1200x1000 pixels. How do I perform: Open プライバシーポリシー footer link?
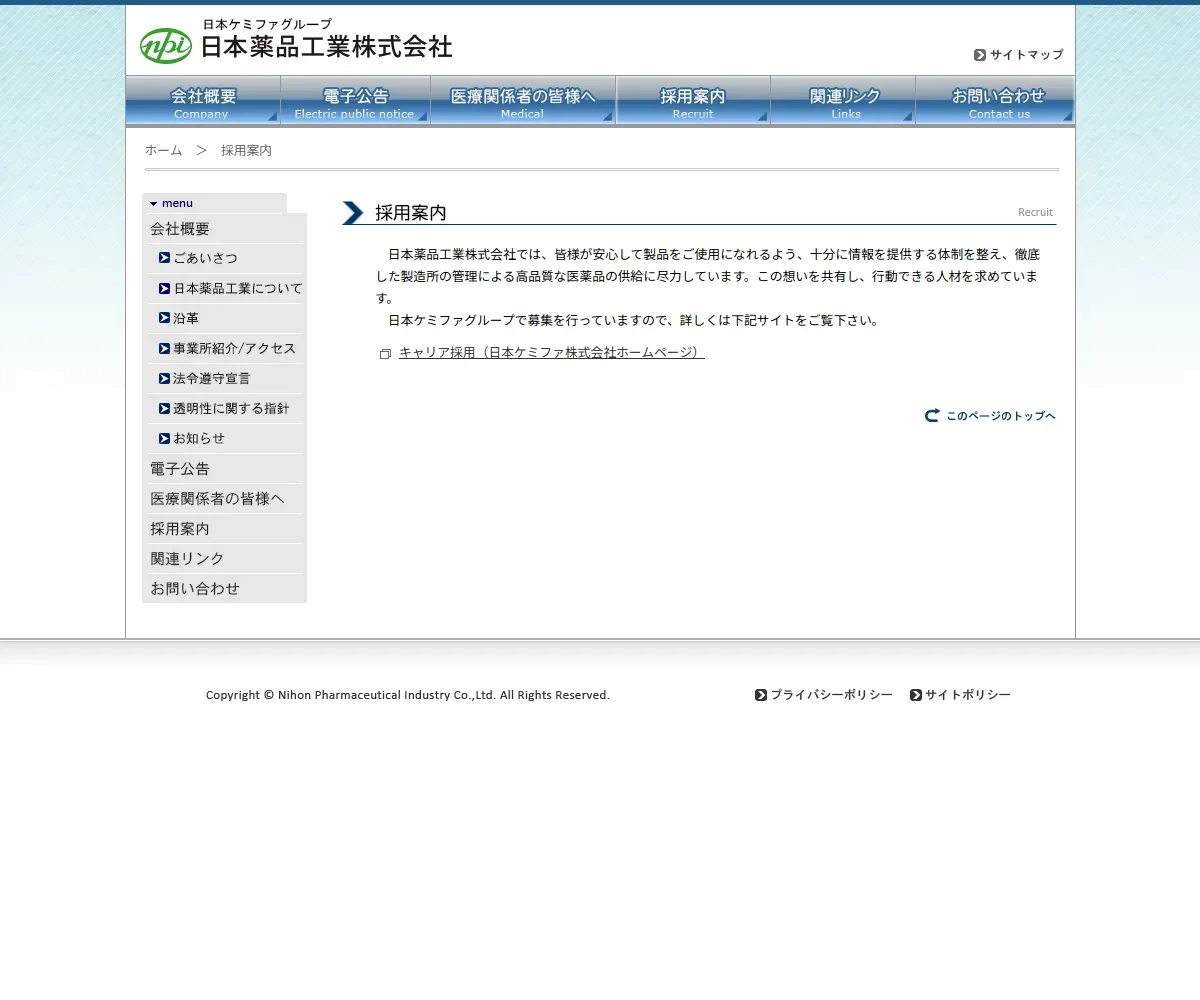point(831,695)
